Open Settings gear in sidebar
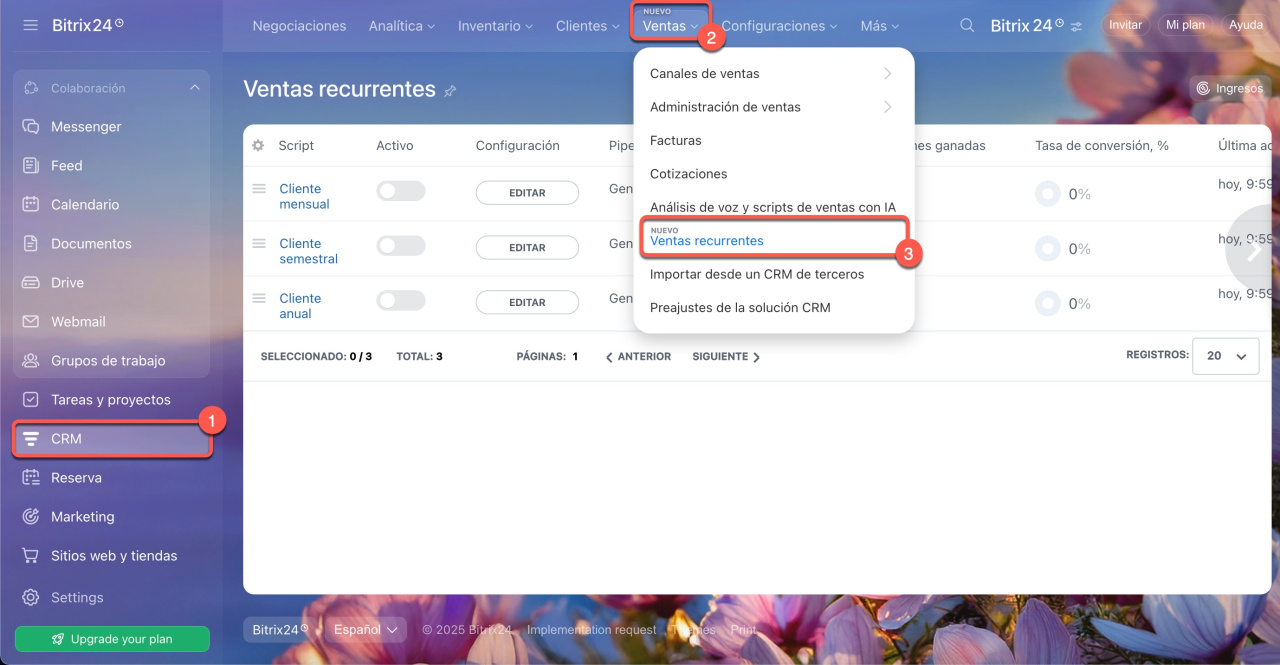 click(x=31, y=597)
